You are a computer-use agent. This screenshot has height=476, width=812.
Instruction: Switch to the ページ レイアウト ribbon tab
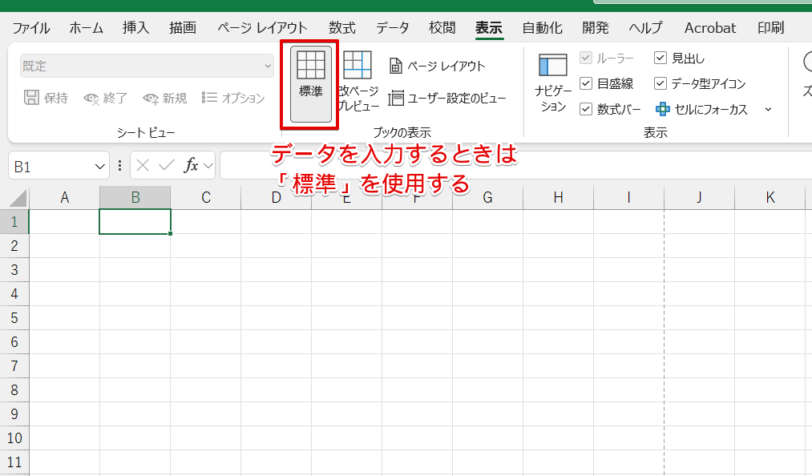pyautogui.click(x=262, y=28)
